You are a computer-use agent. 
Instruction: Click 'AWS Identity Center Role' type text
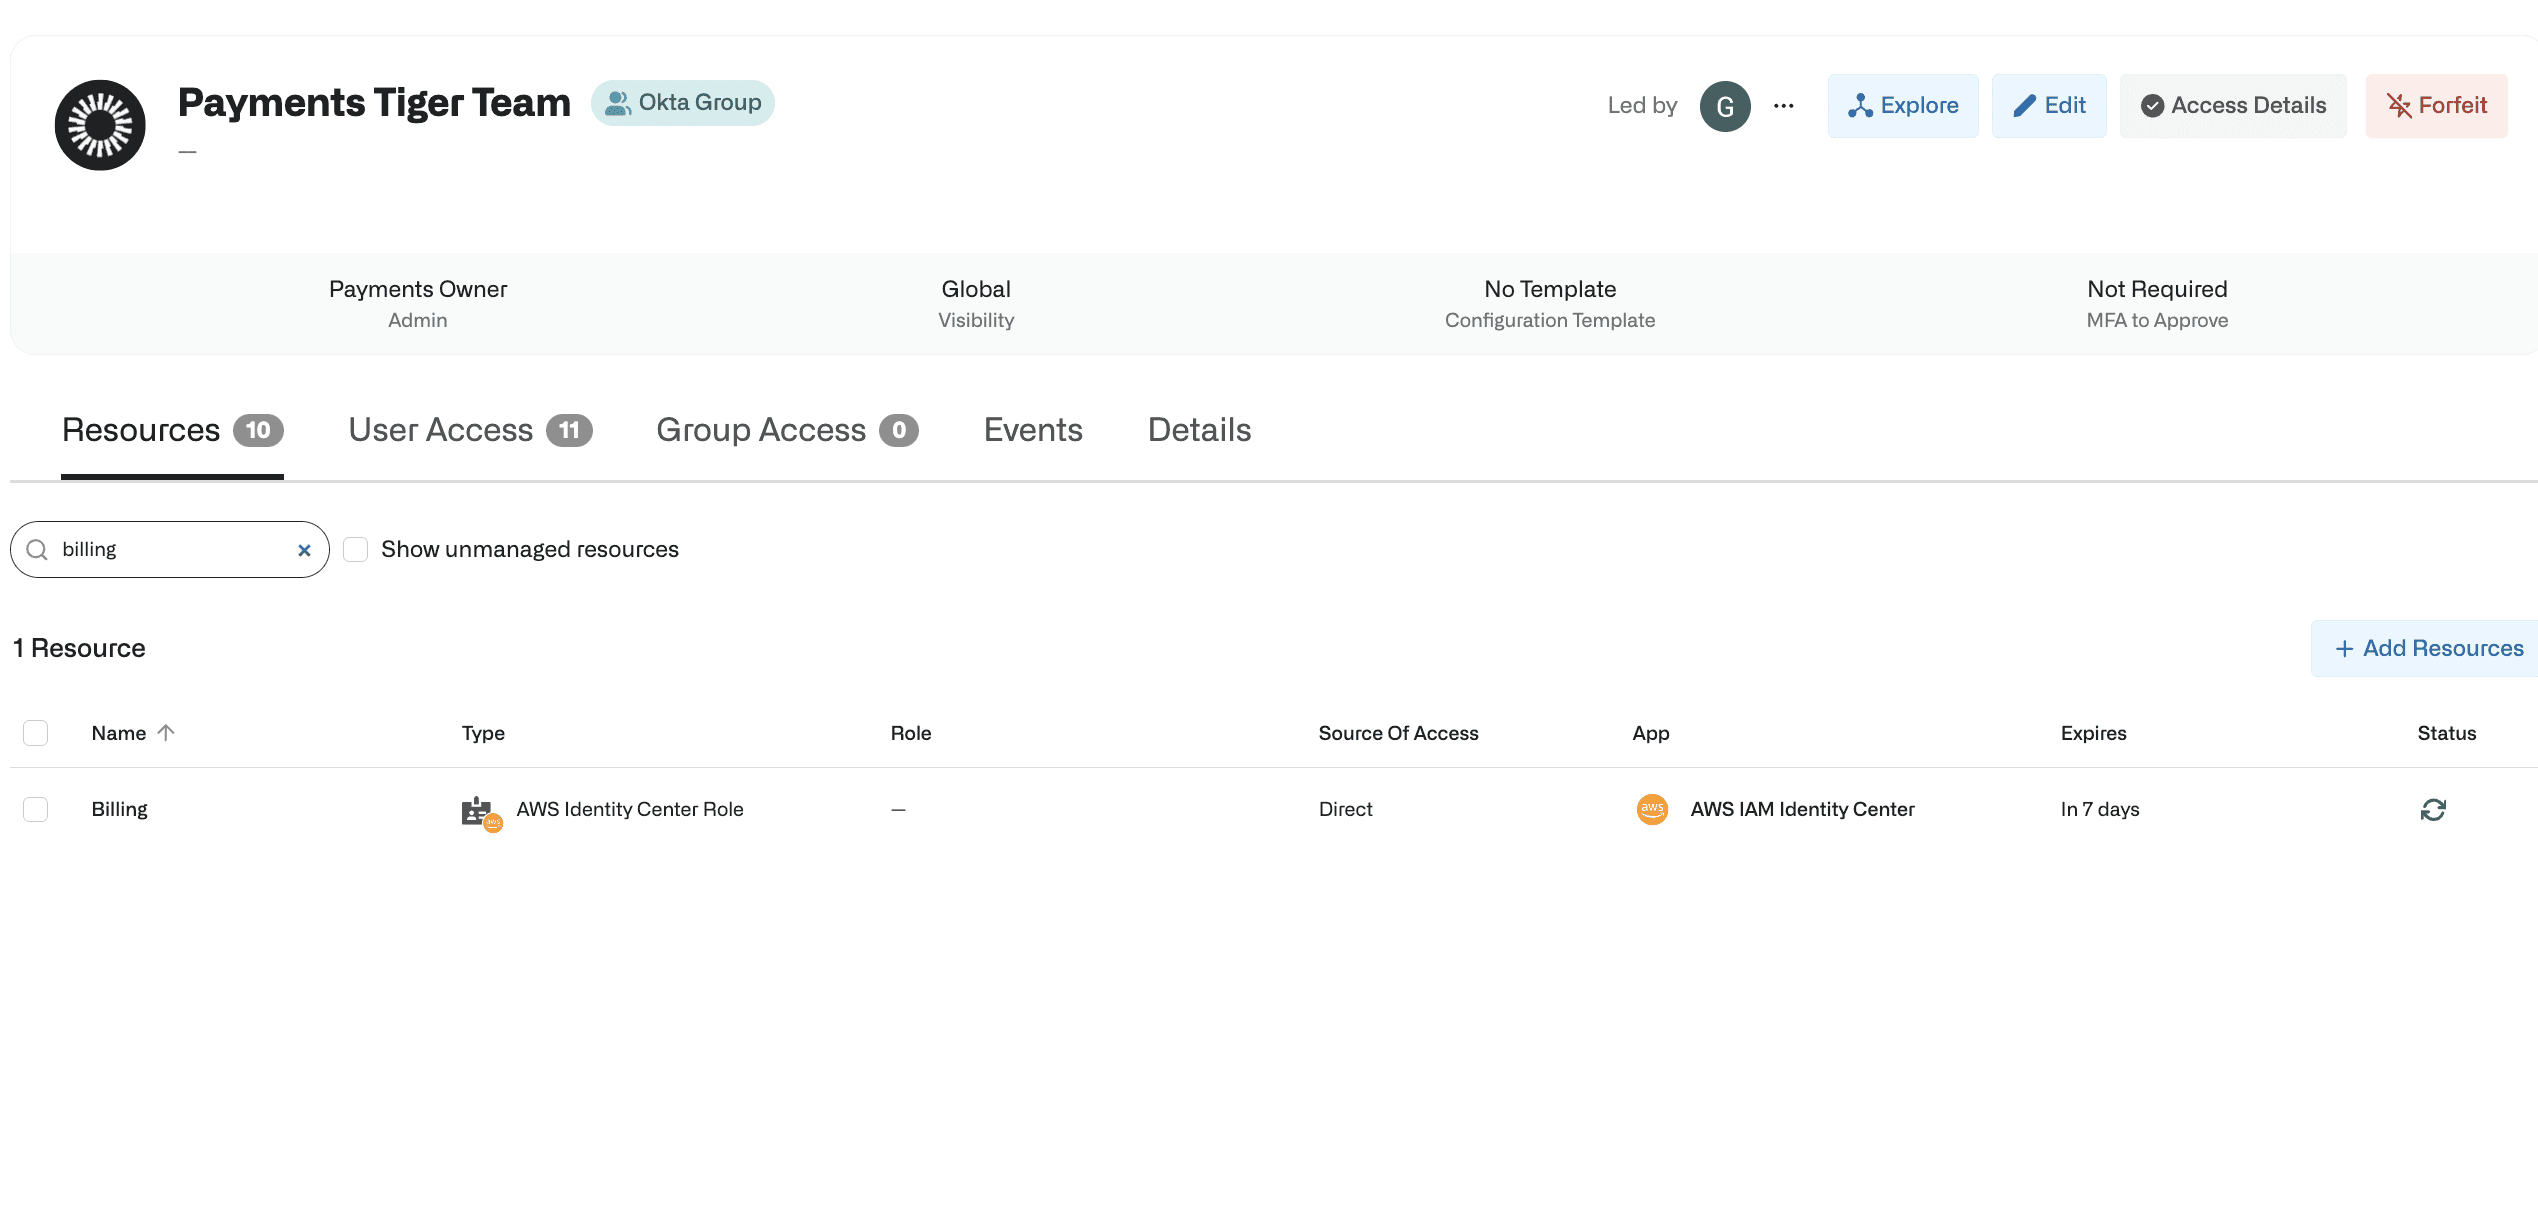click(630, 809)
